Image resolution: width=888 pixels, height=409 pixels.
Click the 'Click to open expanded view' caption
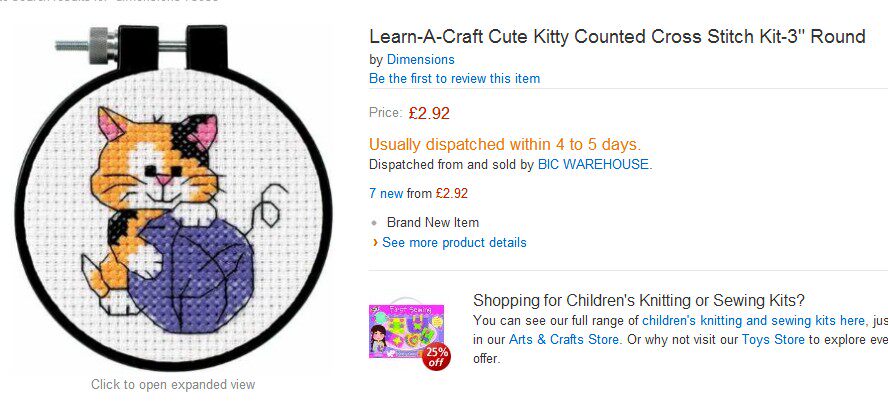pos(173,384)
